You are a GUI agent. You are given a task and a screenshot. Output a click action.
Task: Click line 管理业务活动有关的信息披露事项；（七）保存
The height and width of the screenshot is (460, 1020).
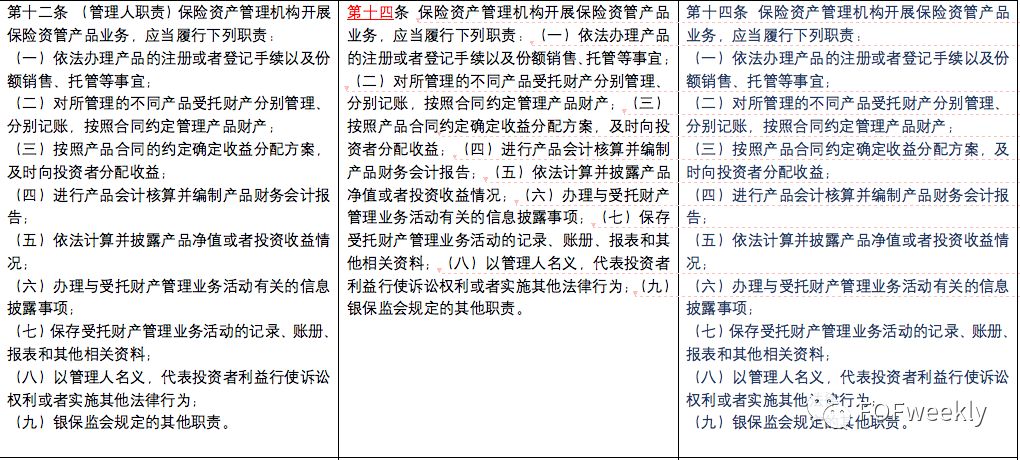coord(509,217)
